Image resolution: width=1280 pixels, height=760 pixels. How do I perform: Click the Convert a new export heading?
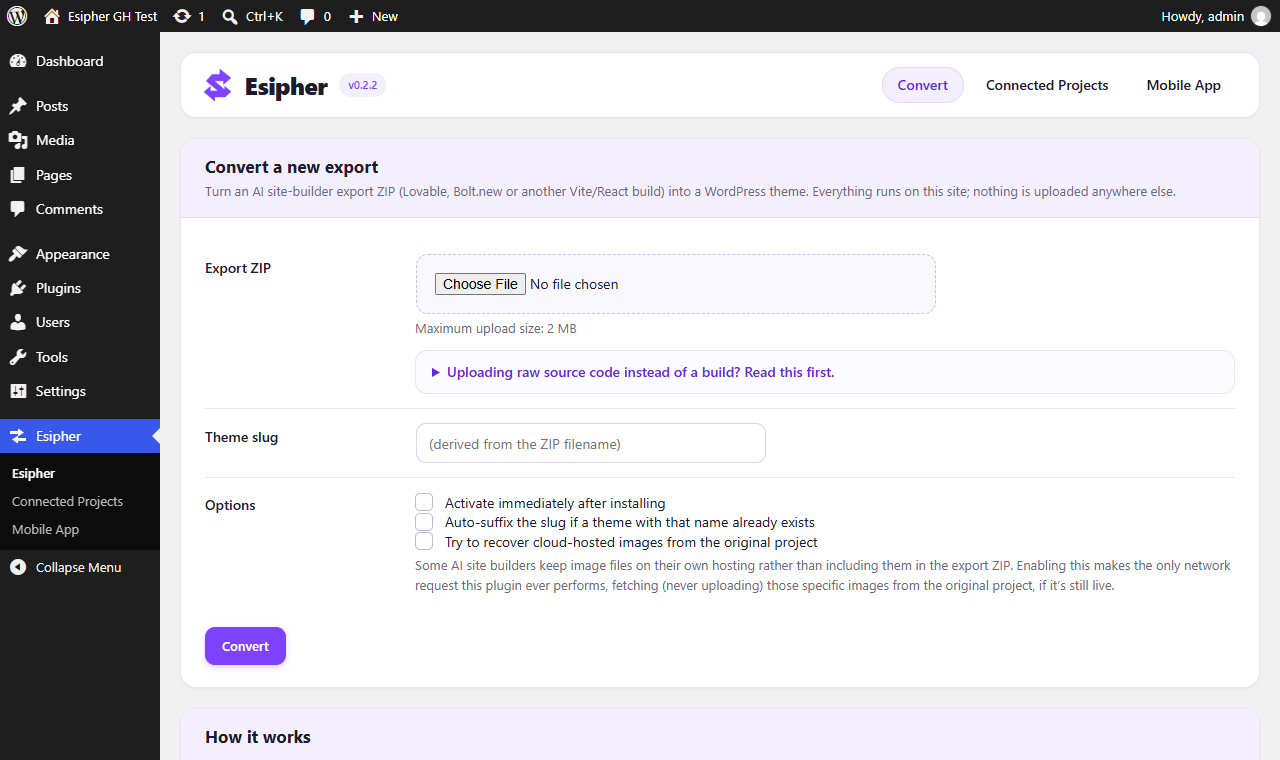point(292,167)
